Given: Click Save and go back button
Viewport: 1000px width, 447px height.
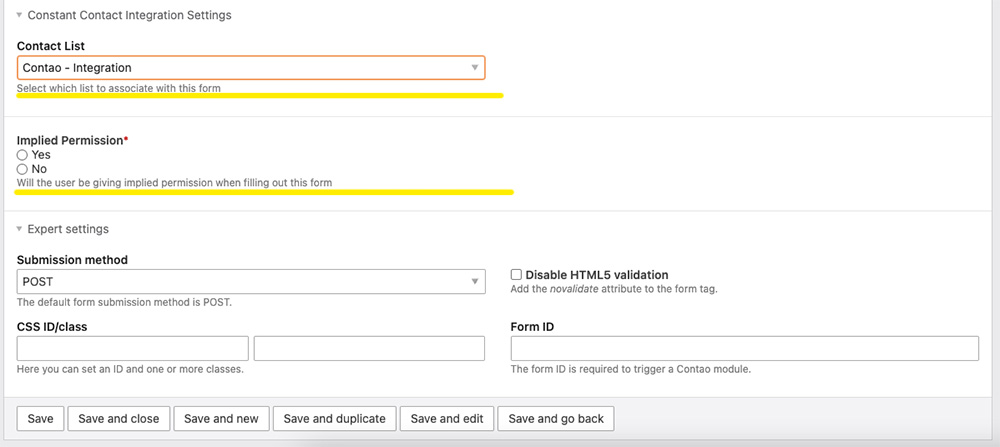Looking at the screenshot, I should pos(556,419).
